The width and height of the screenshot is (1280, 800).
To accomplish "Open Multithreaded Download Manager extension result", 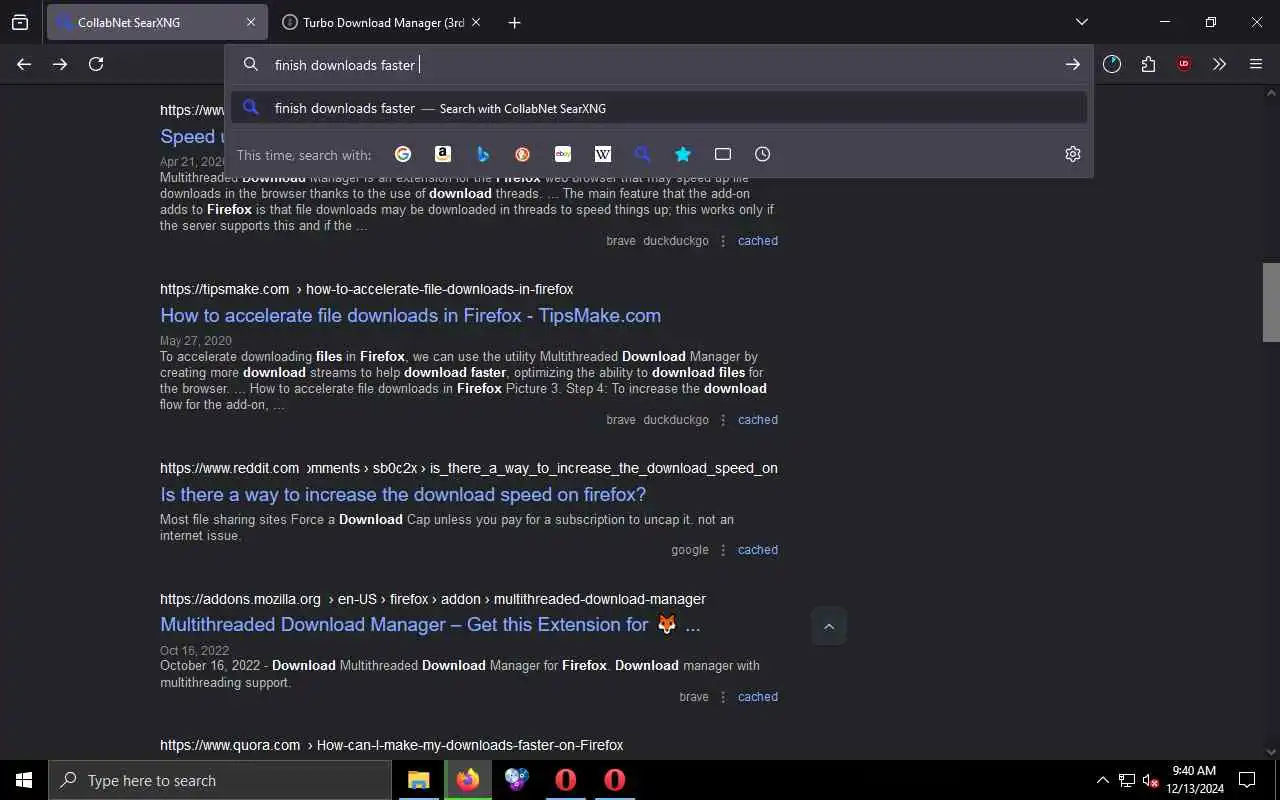I will [x=430, y=624].
